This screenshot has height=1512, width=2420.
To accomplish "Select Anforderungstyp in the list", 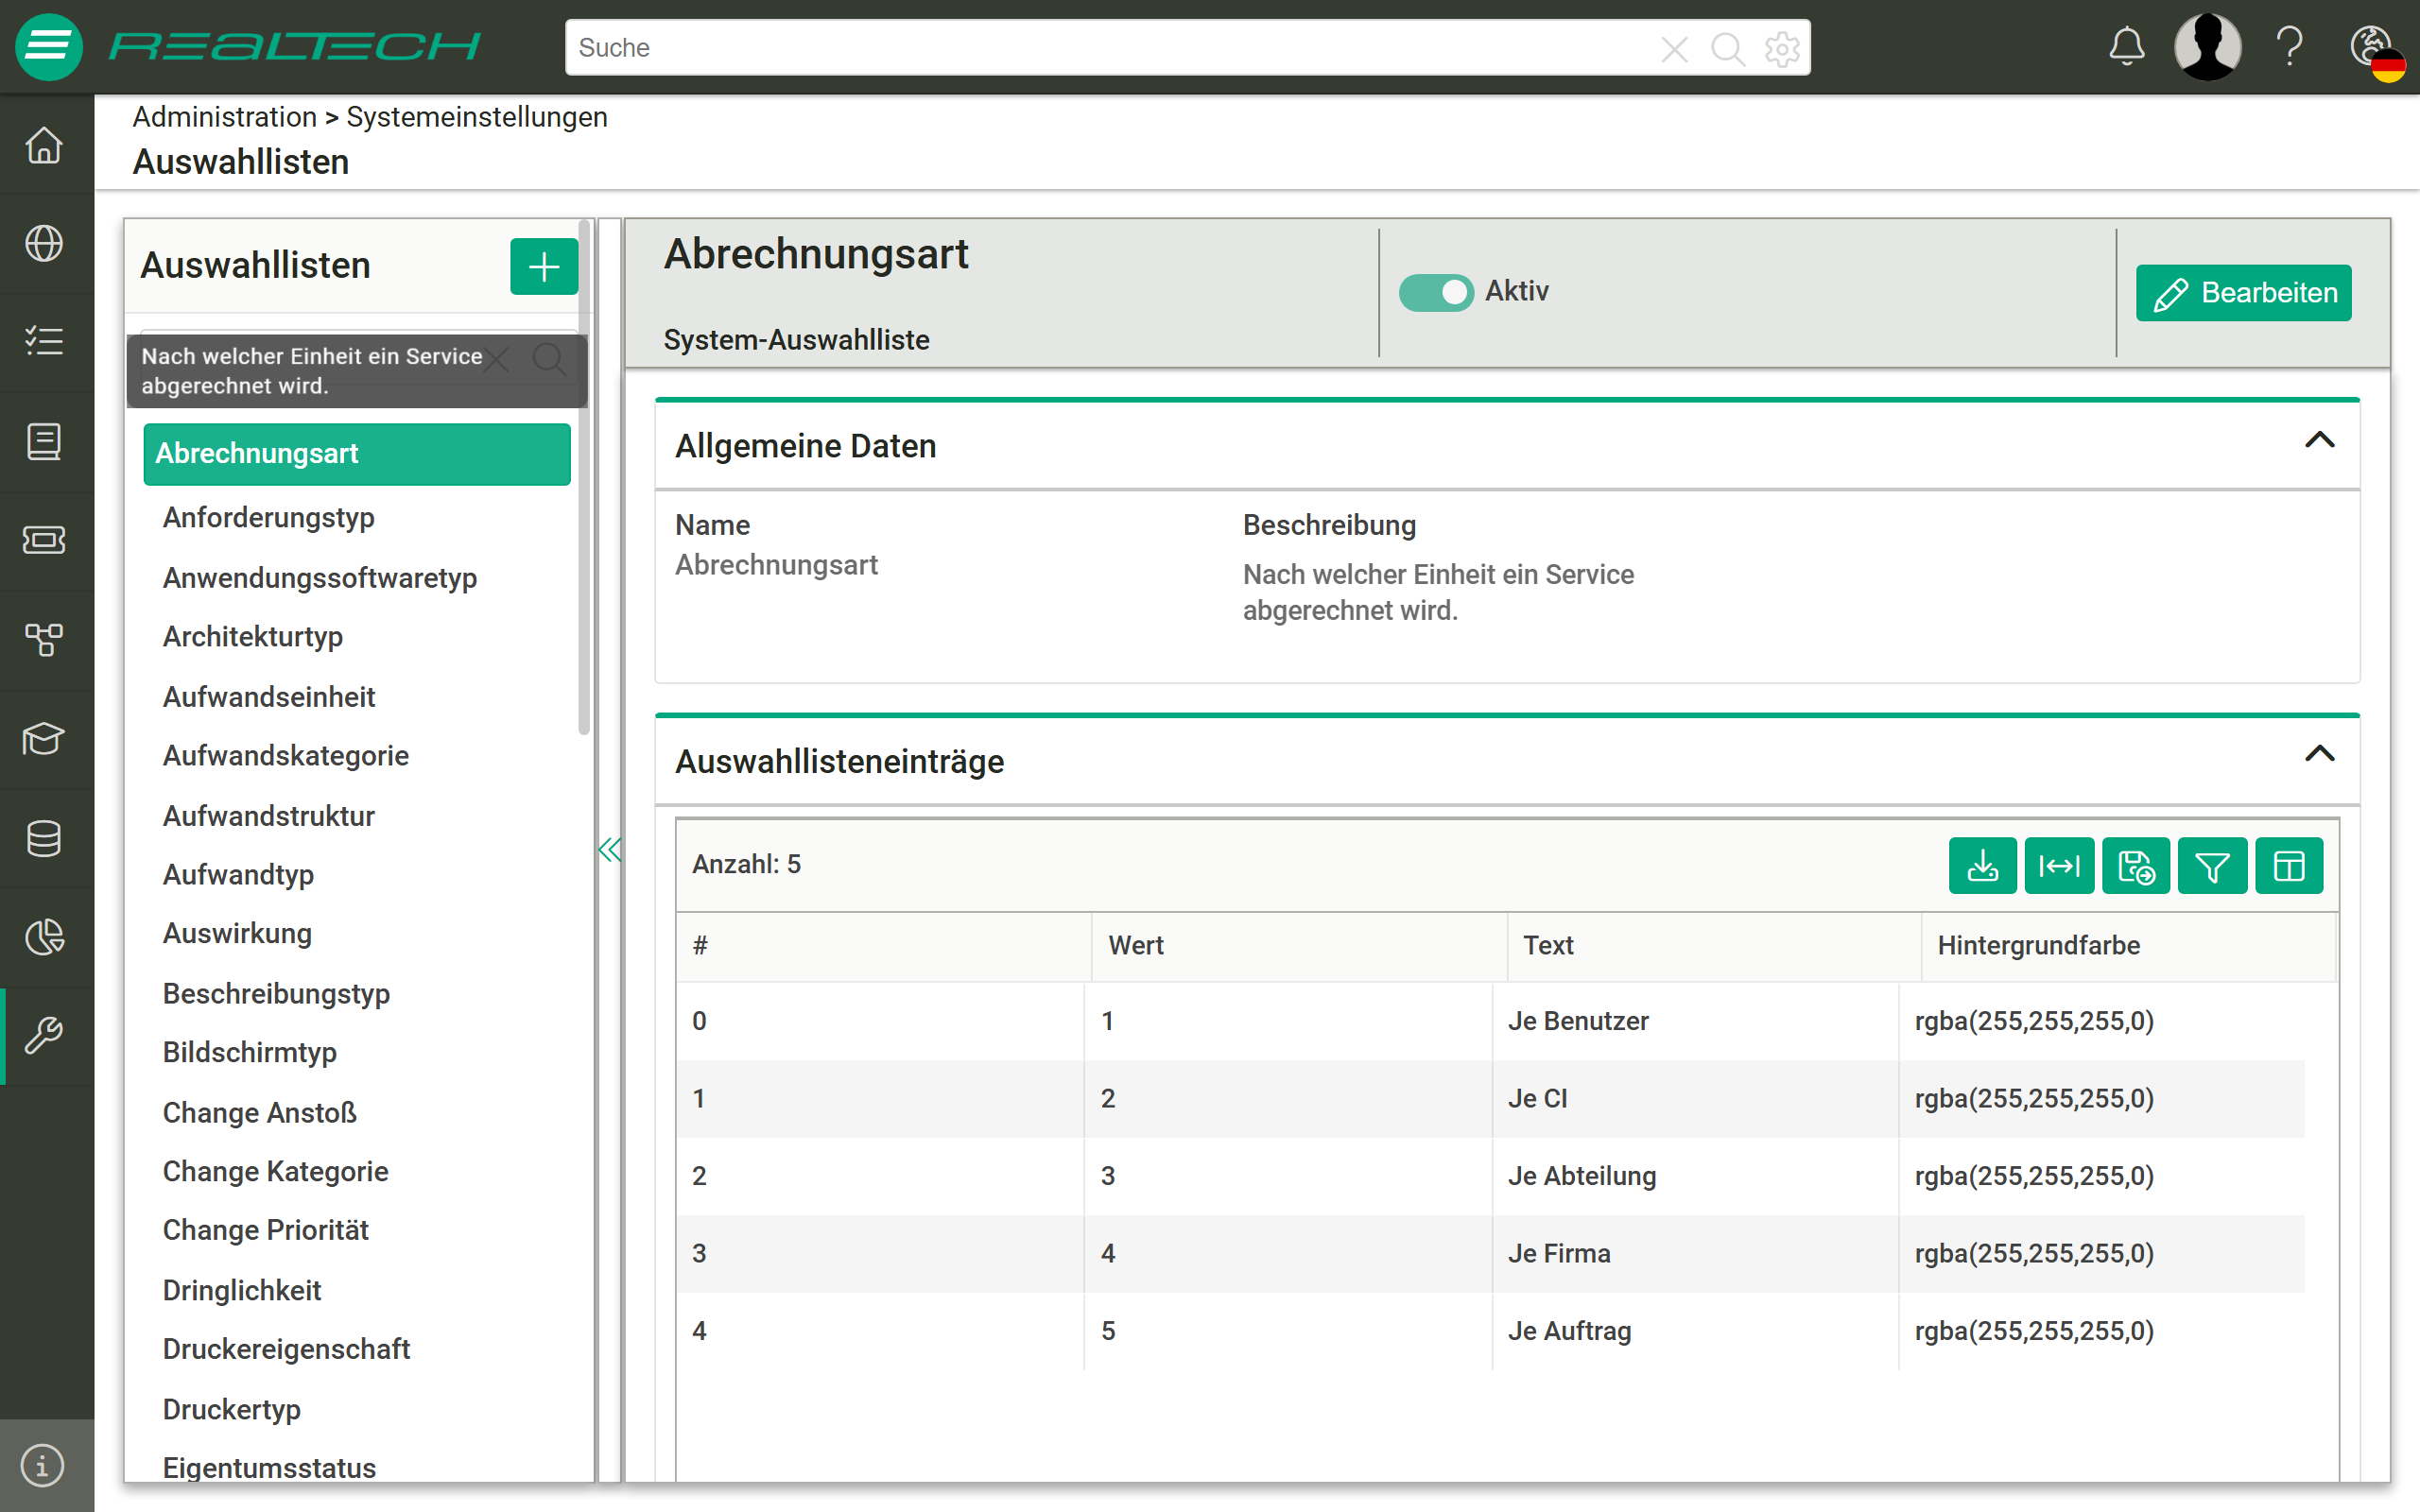I will coord(268,517).
